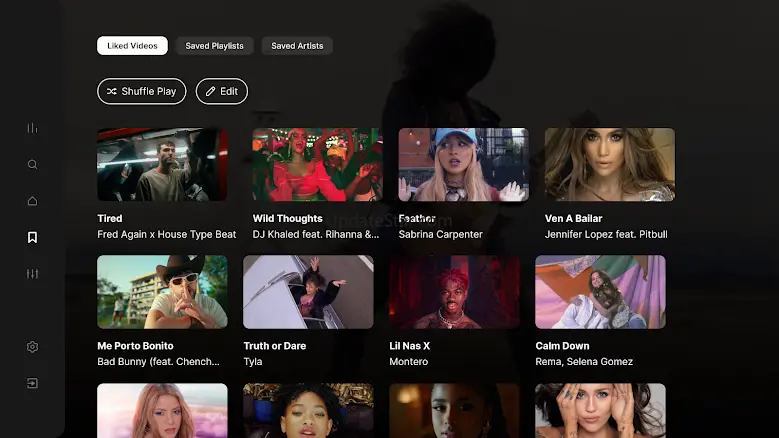The image size is (779, 438).
Task: Click the title text 'Tired'
Action: pos(110,219)
